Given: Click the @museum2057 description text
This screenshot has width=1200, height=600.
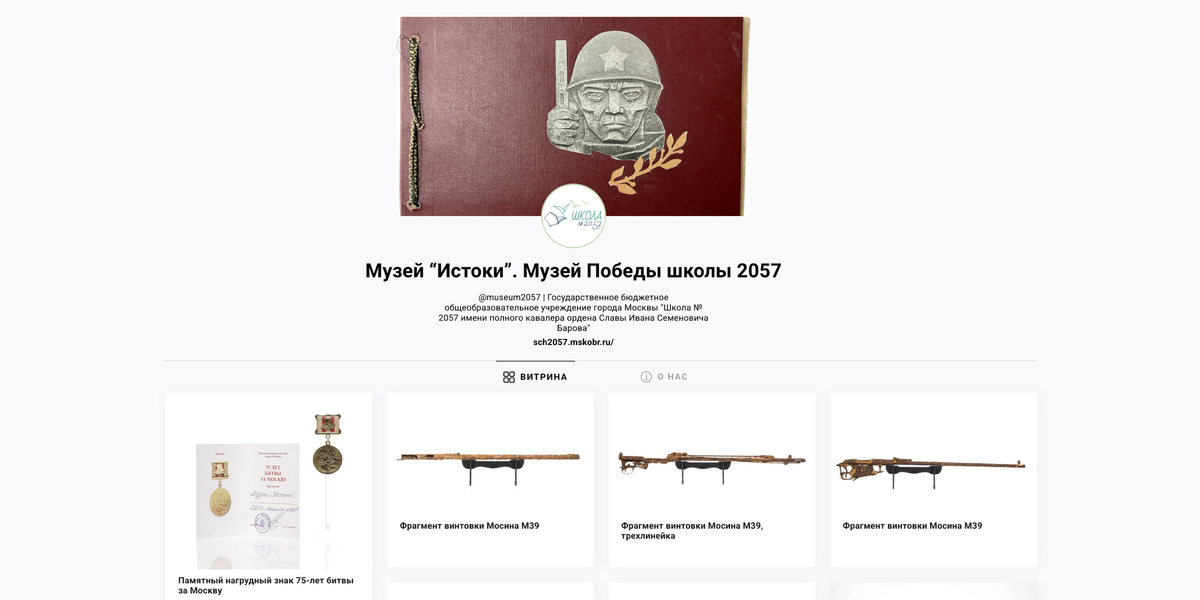Looking at the screenshot, I should [x=573, y=313].
